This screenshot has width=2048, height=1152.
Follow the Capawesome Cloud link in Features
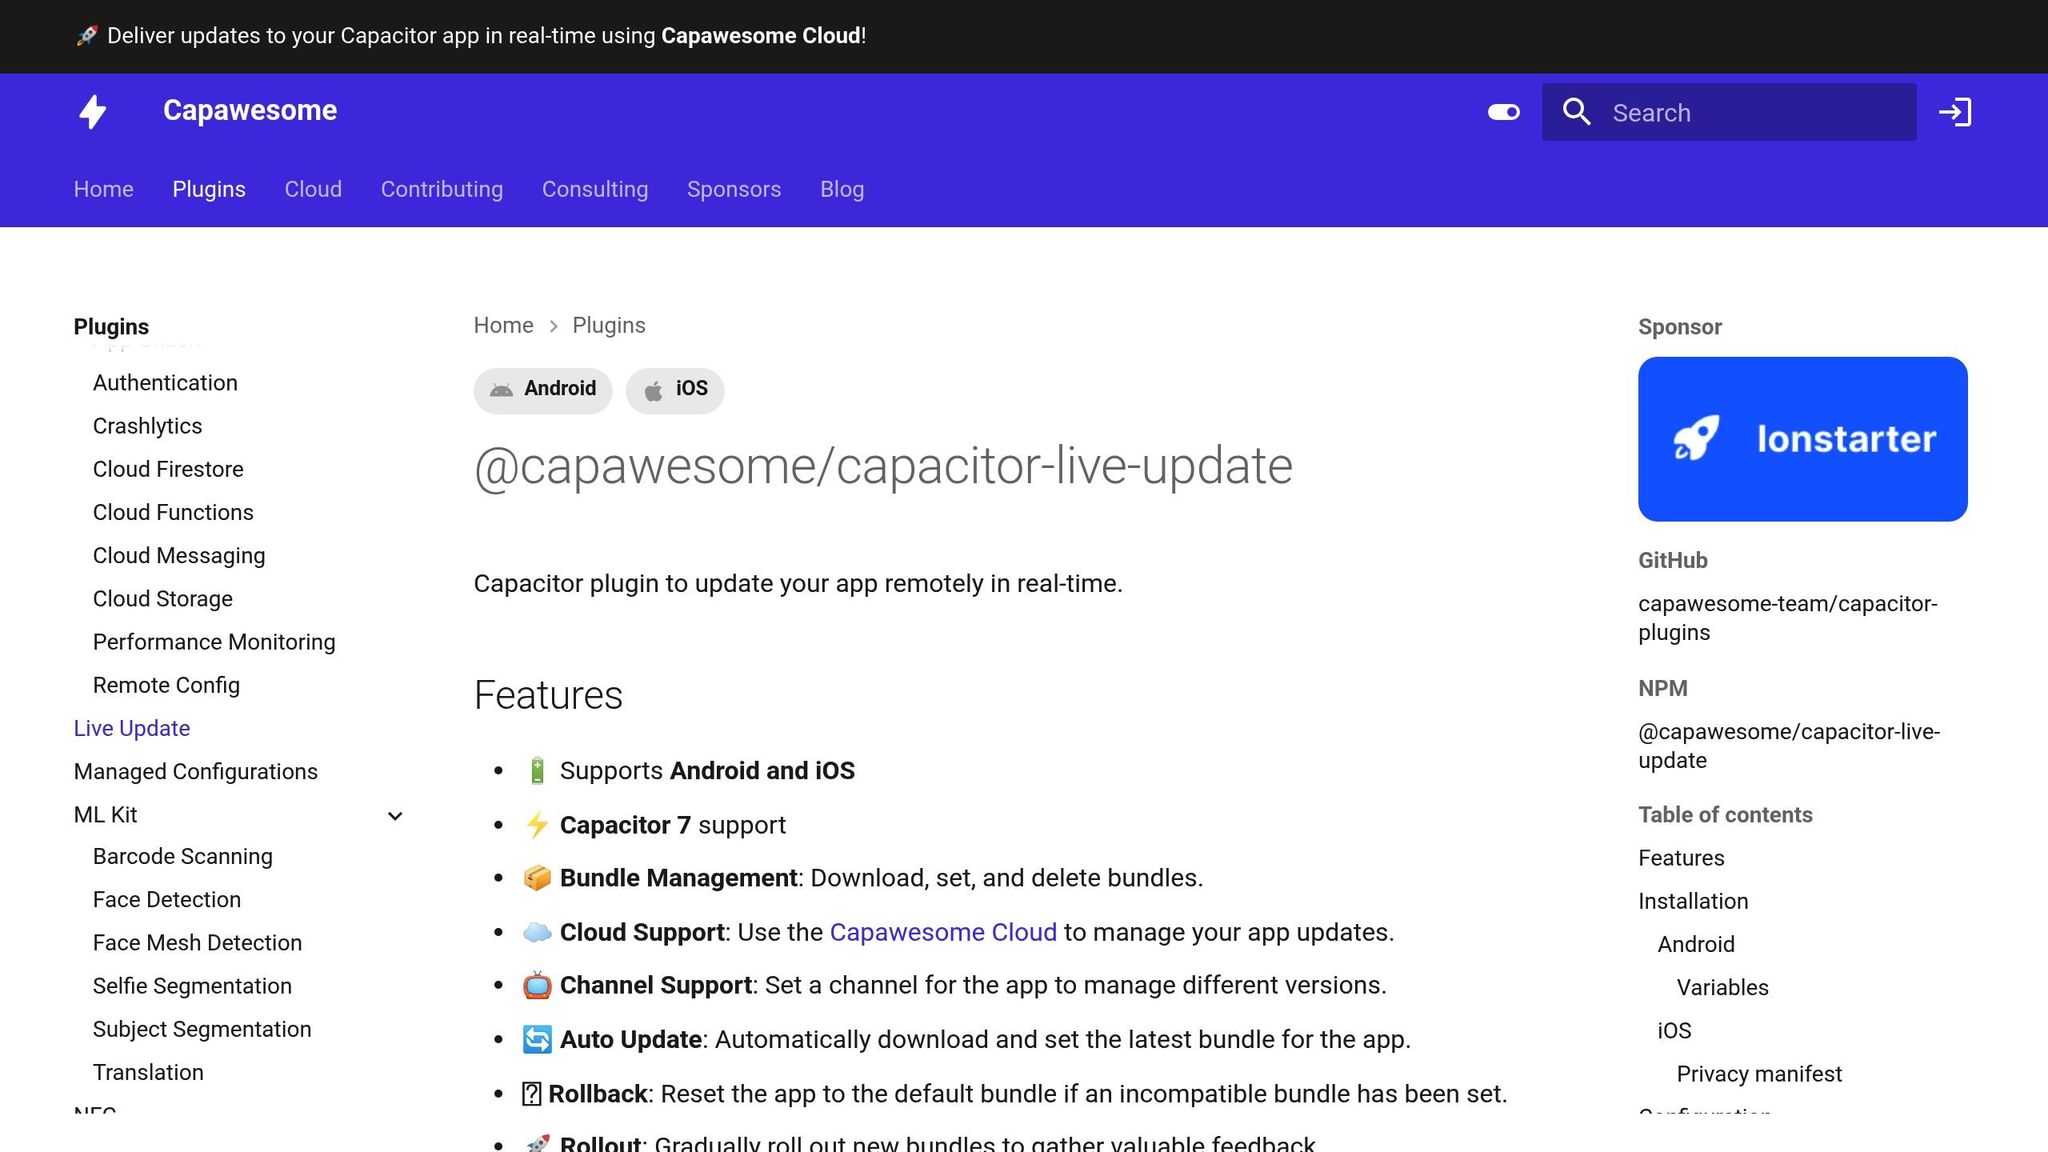(x=943, y=932)
